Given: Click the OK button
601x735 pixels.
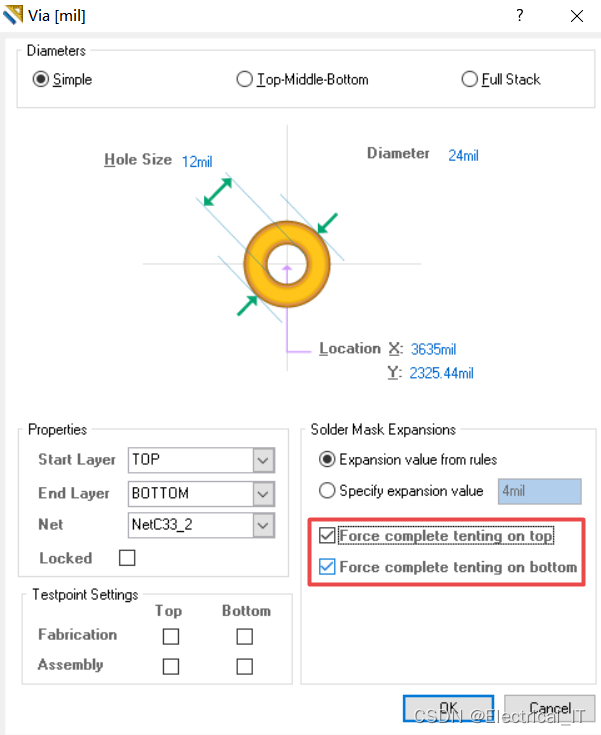Looking at the screenshot, I should tap(448, 708).
